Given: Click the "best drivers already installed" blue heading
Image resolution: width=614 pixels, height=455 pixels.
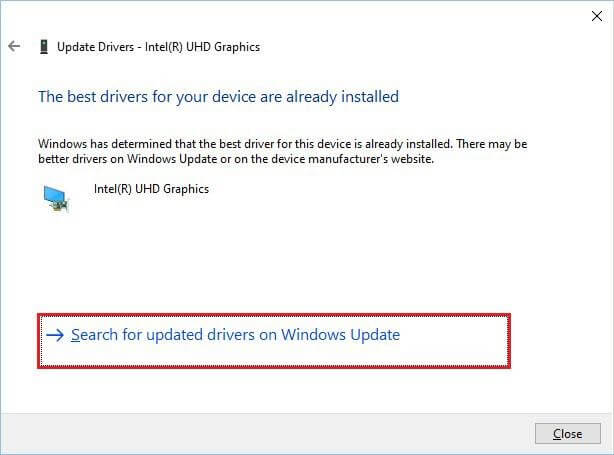Looking at the screenshot, I should (218, 97).
